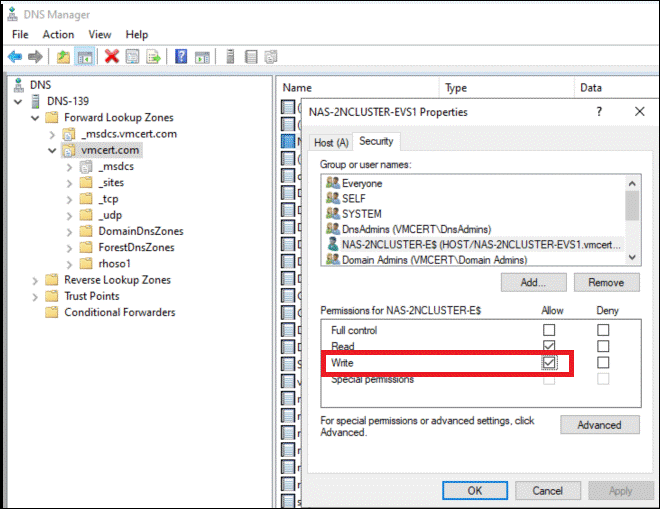Click the user list scroll down arrow

click(x=632, y=257)
